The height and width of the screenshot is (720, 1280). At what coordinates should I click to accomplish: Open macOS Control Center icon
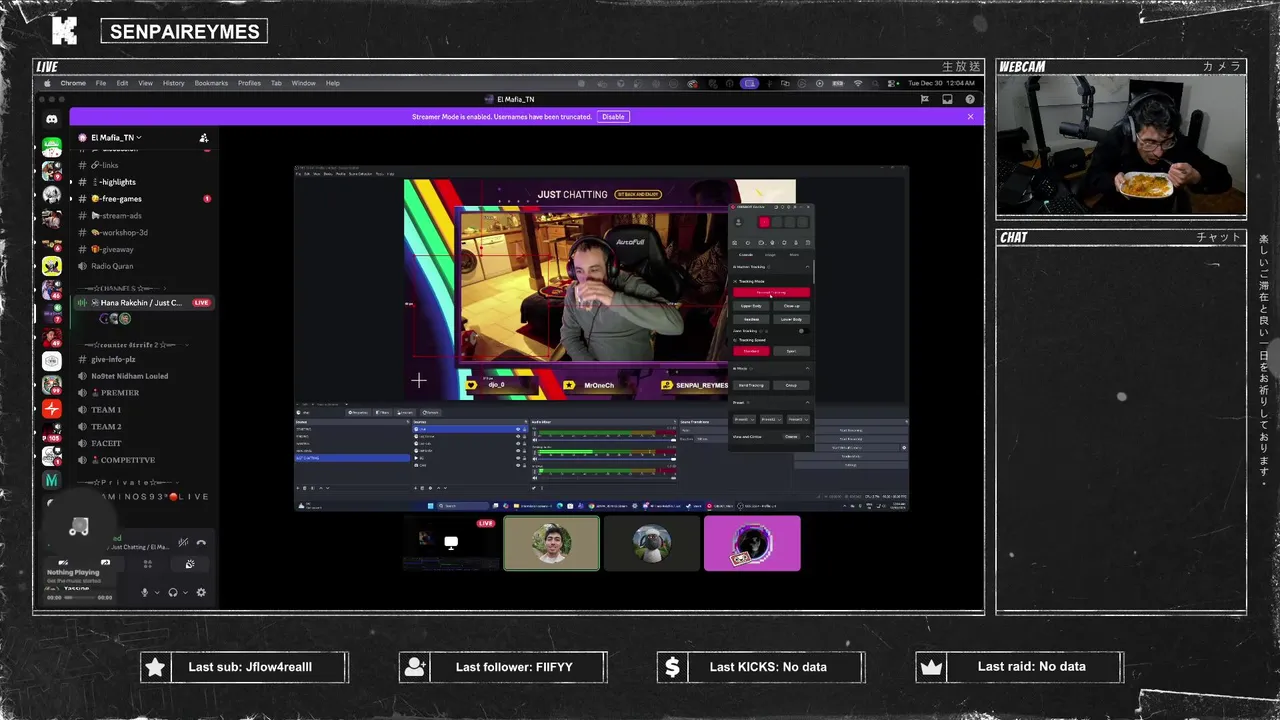(x=894, y=83)
